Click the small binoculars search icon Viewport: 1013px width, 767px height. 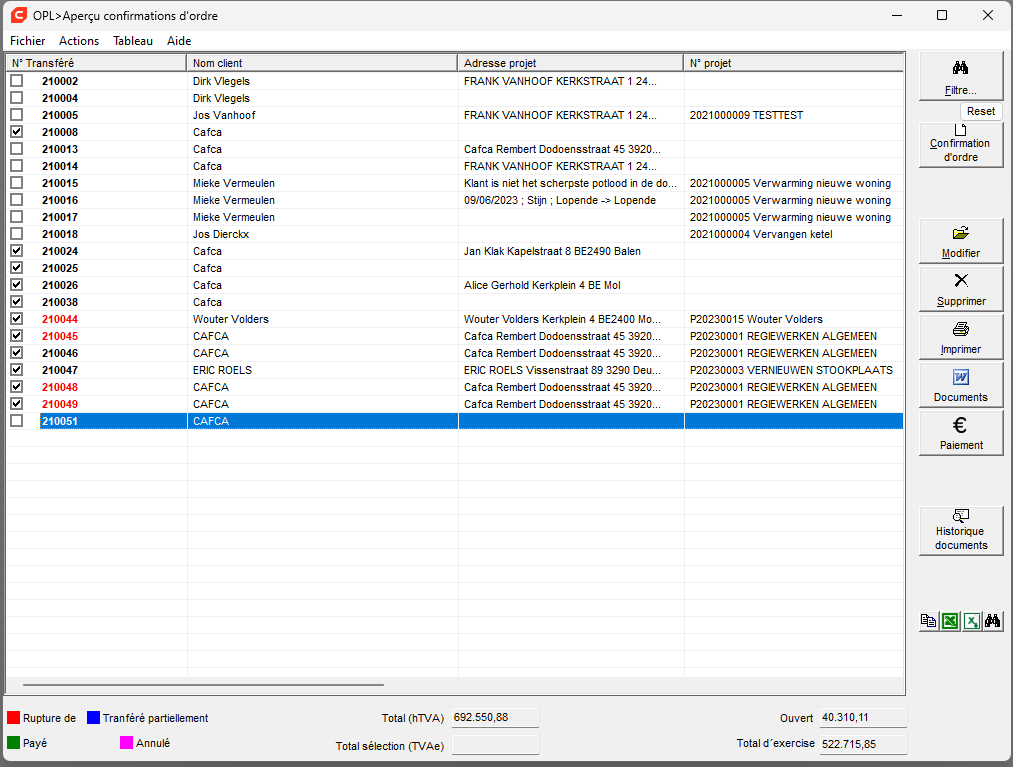(x=993, y=621)
